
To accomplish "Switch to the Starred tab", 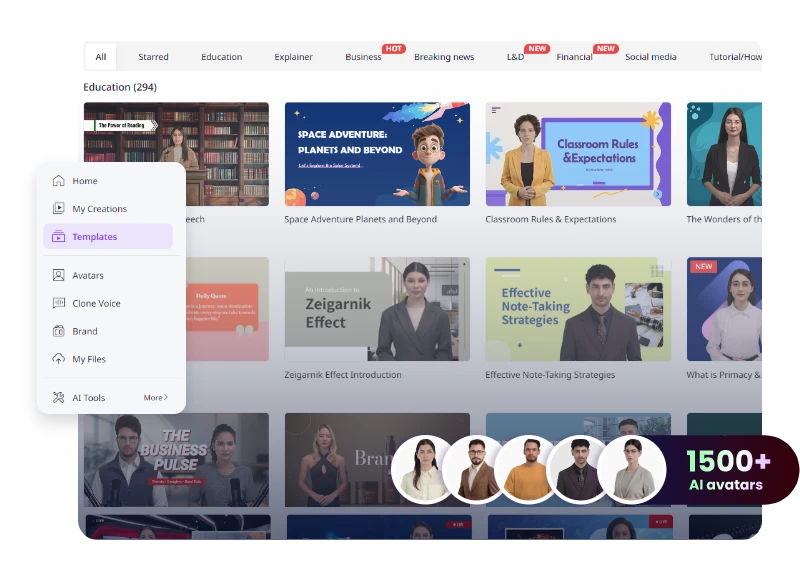I will click(153, 57).
